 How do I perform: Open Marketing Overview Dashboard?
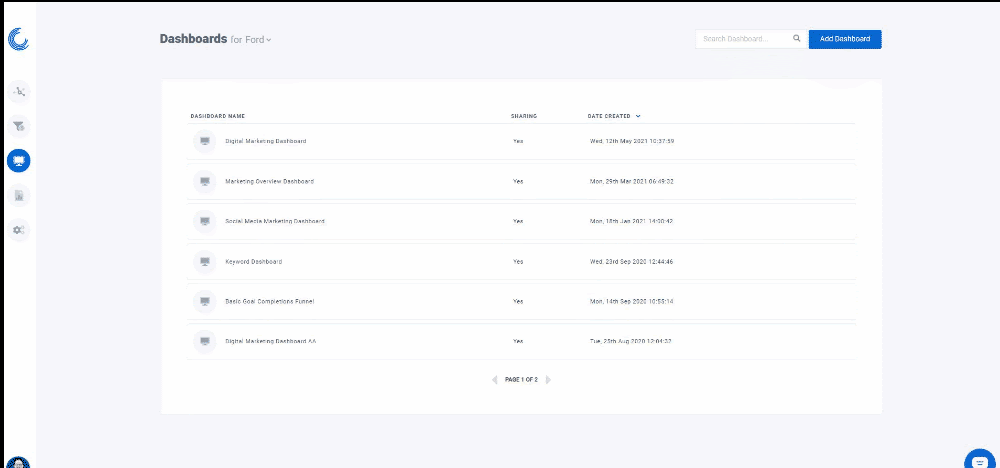click(269, 181)
